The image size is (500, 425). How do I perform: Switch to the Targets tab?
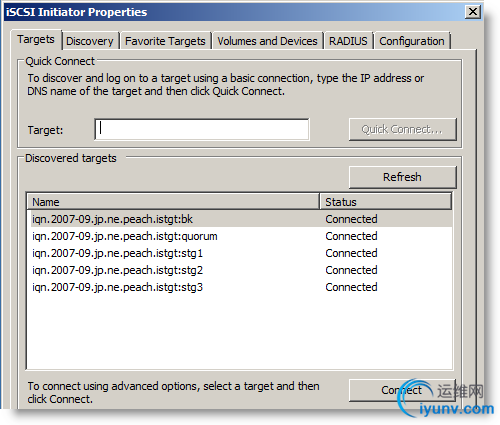(36, 40)
